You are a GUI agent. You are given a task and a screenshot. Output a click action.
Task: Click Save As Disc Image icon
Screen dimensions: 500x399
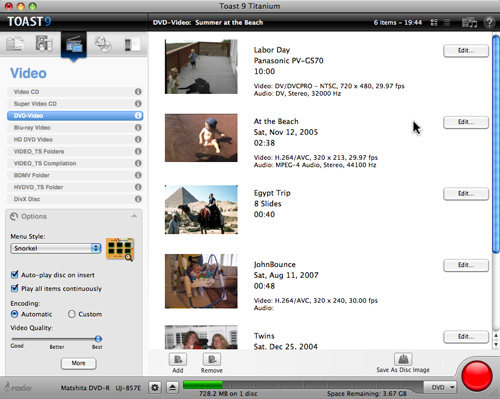point(403,359)
